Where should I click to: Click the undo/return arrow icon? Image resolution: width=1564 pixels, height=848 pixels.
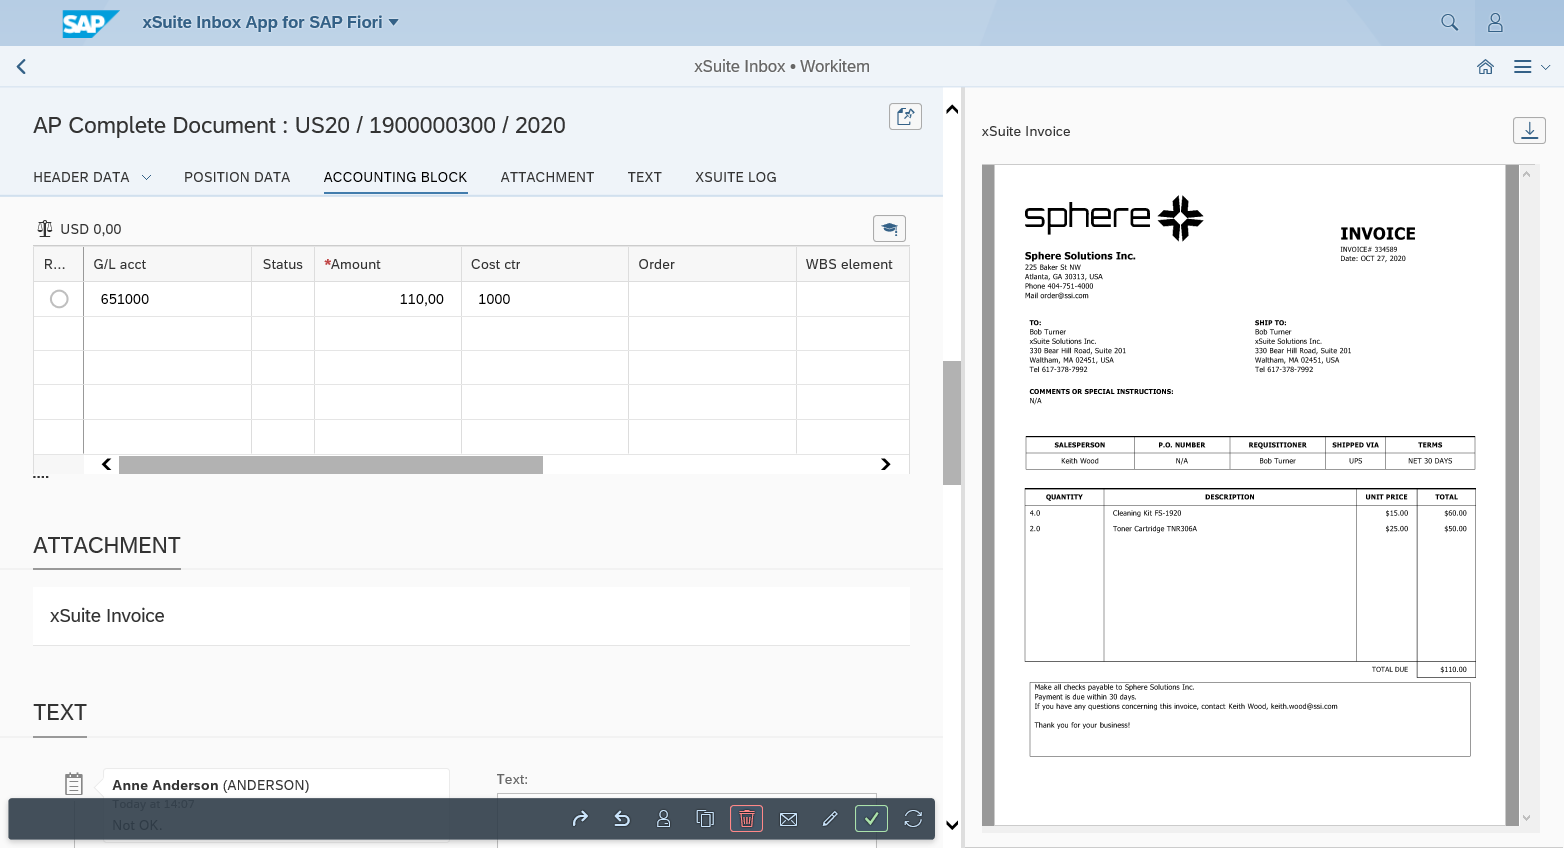[622, 819]
